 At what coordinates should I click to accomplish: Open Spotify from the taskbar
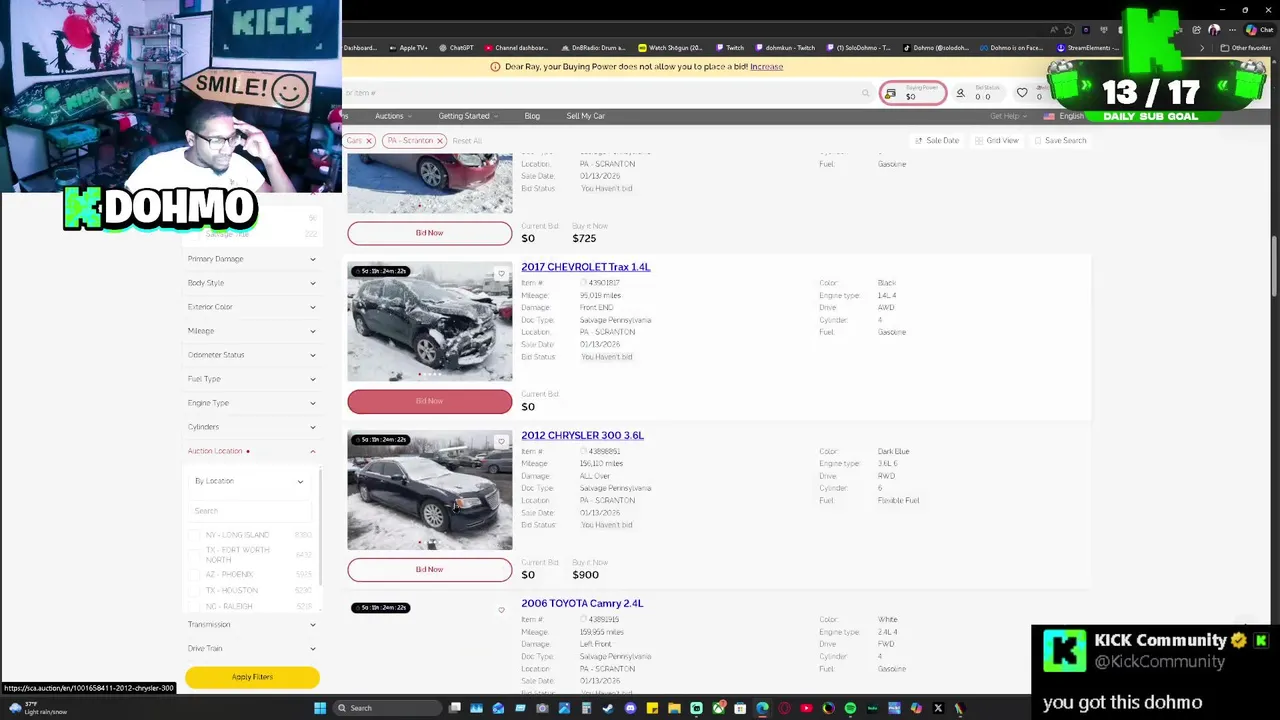pos(850,708)
